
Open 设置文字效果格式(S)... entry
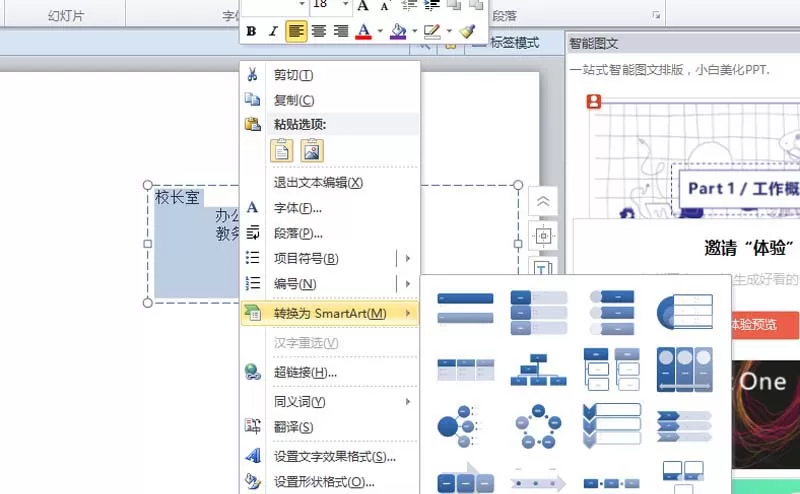(x=330, y=457)
